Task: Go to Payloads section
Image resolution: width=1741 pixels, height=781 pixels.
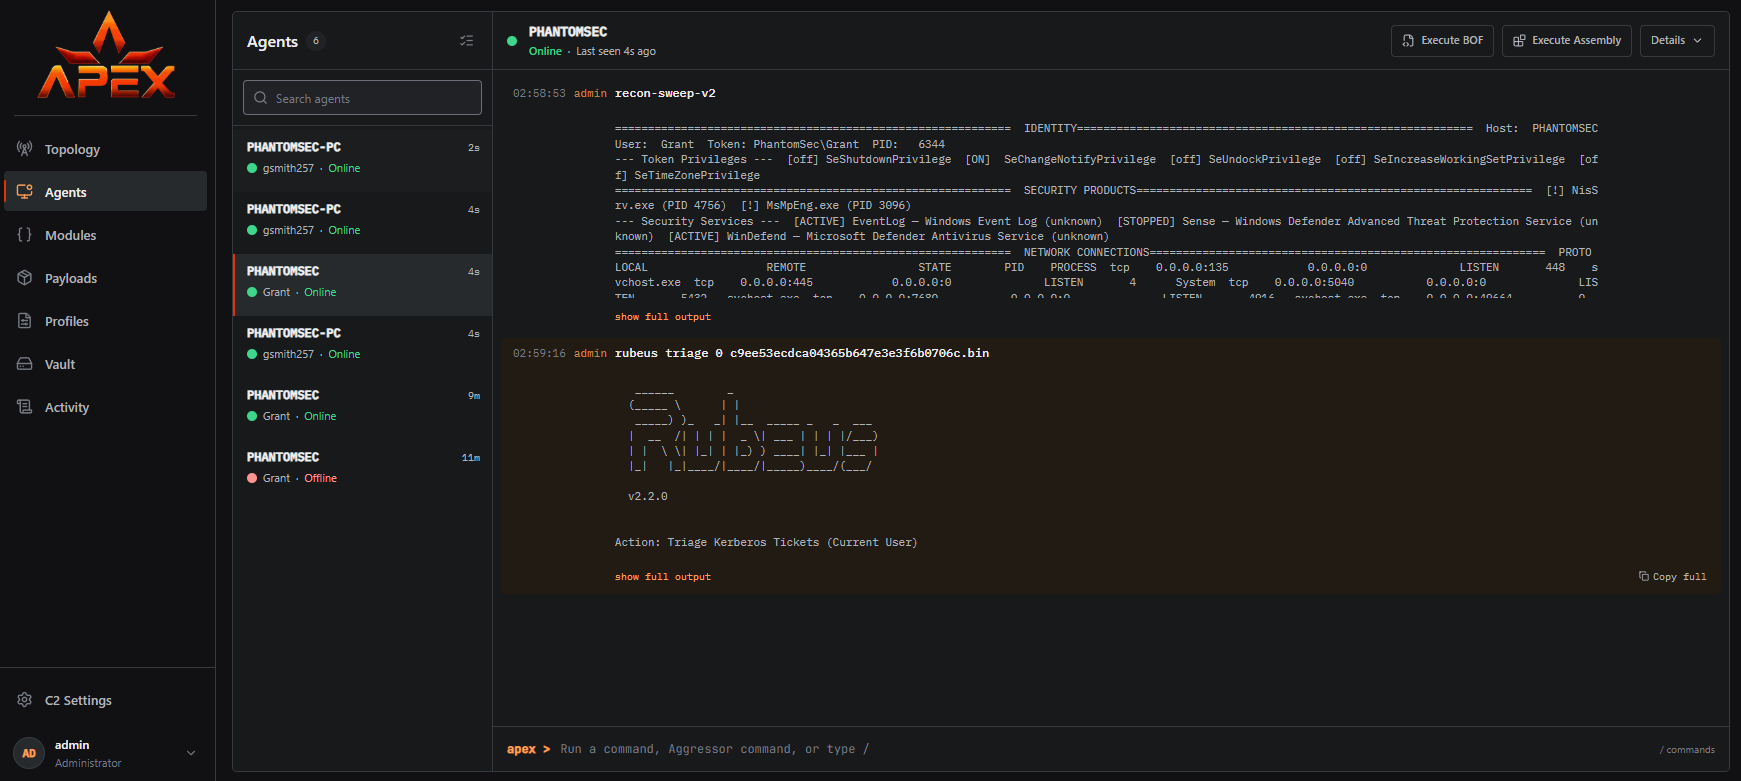Action: click(x=105, y=278)
